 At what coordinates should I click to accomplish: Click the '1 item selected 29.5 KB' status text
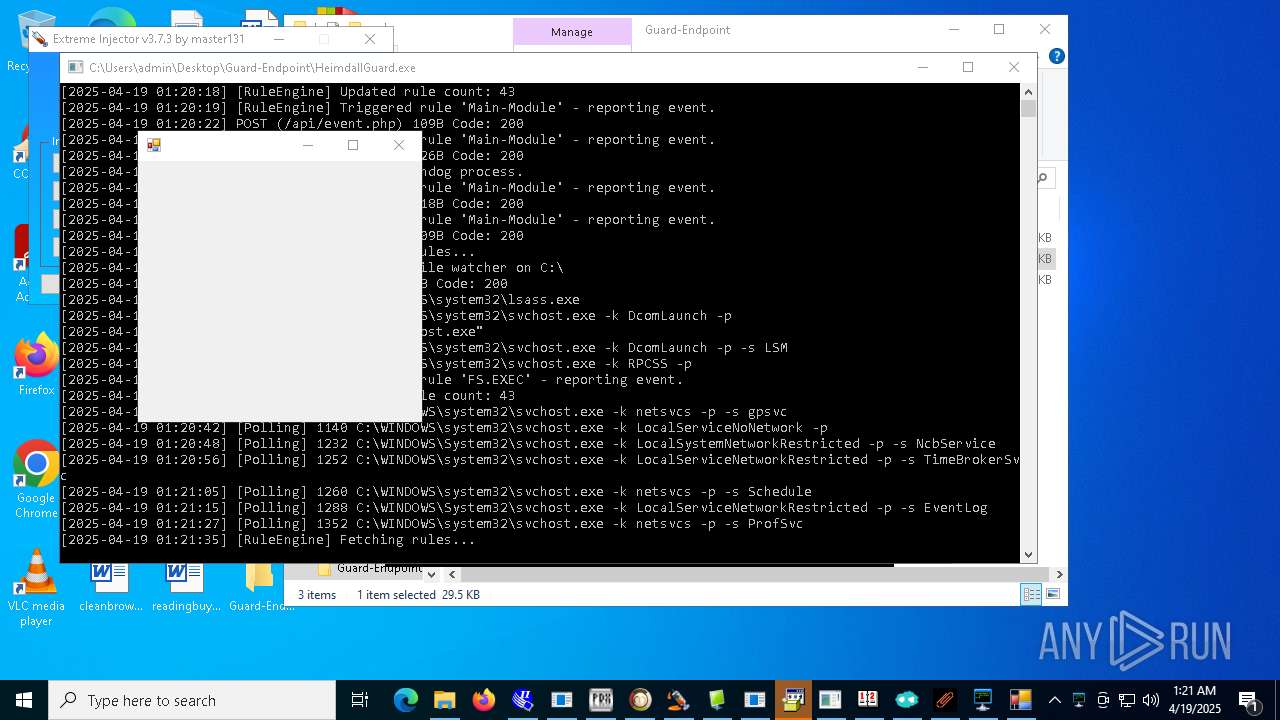click(418, 594)
